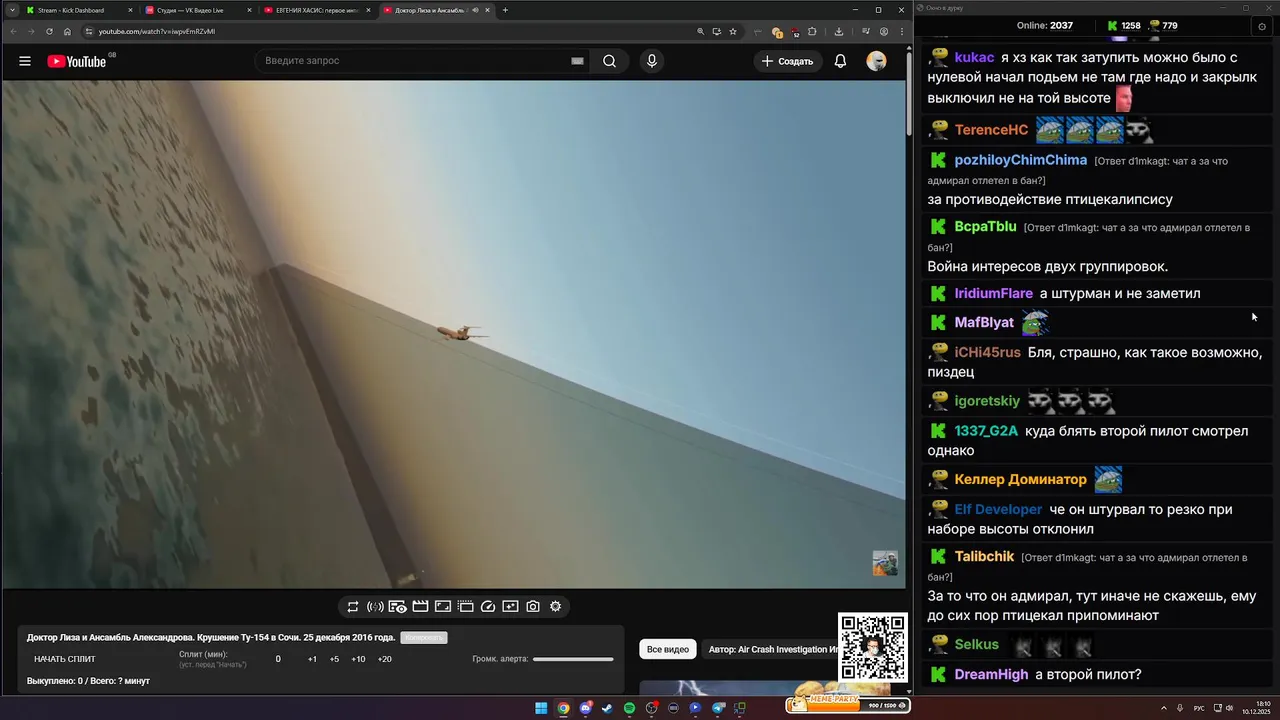Screen dimensions: 1280x720
Task: Open the Chrome three-dot menu
Action: point(901,31)
